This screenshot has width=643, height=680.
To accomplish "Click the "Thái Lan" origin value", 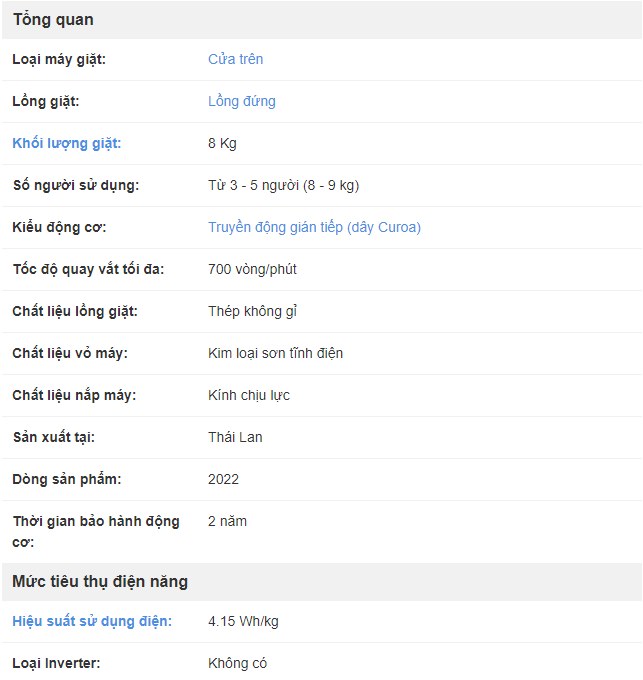I will [235, 437].
